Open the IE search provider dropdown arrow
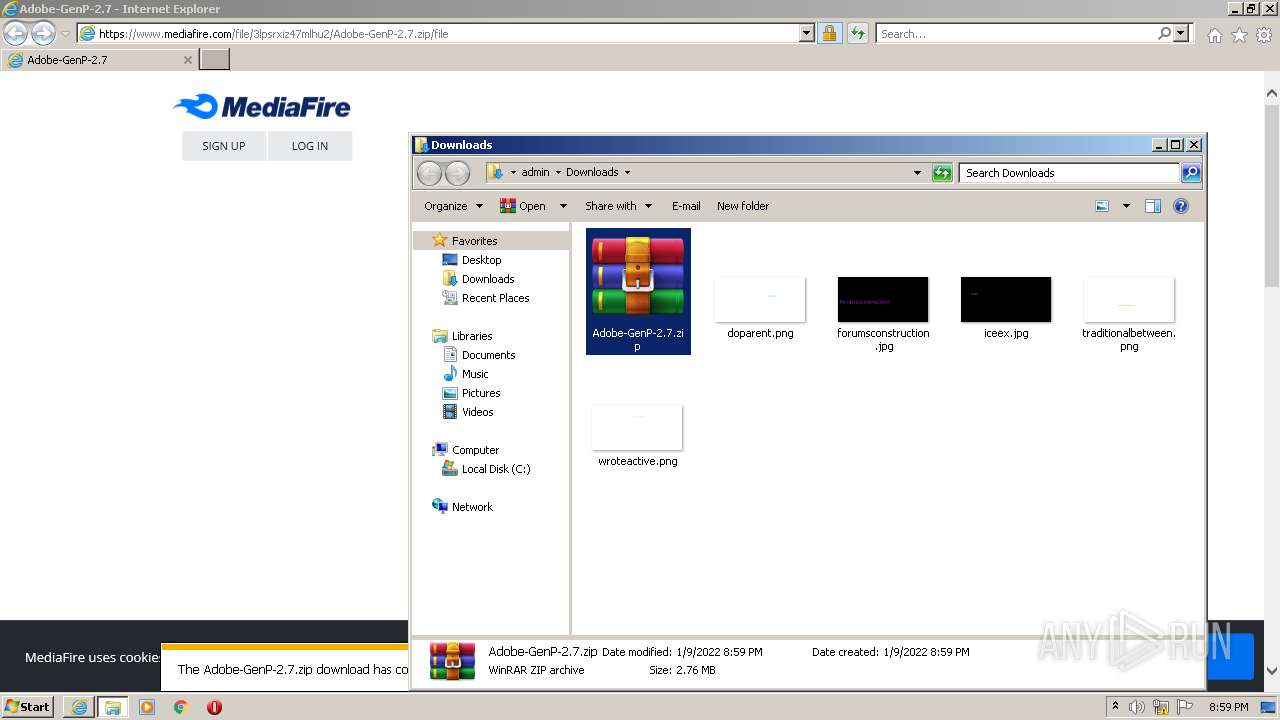The width and height of the screenshot is (1280, 720). [1182, 33]
